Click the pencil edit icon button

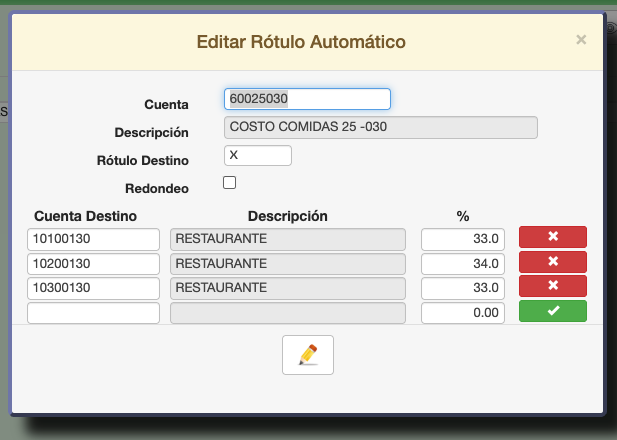[308, 355]
